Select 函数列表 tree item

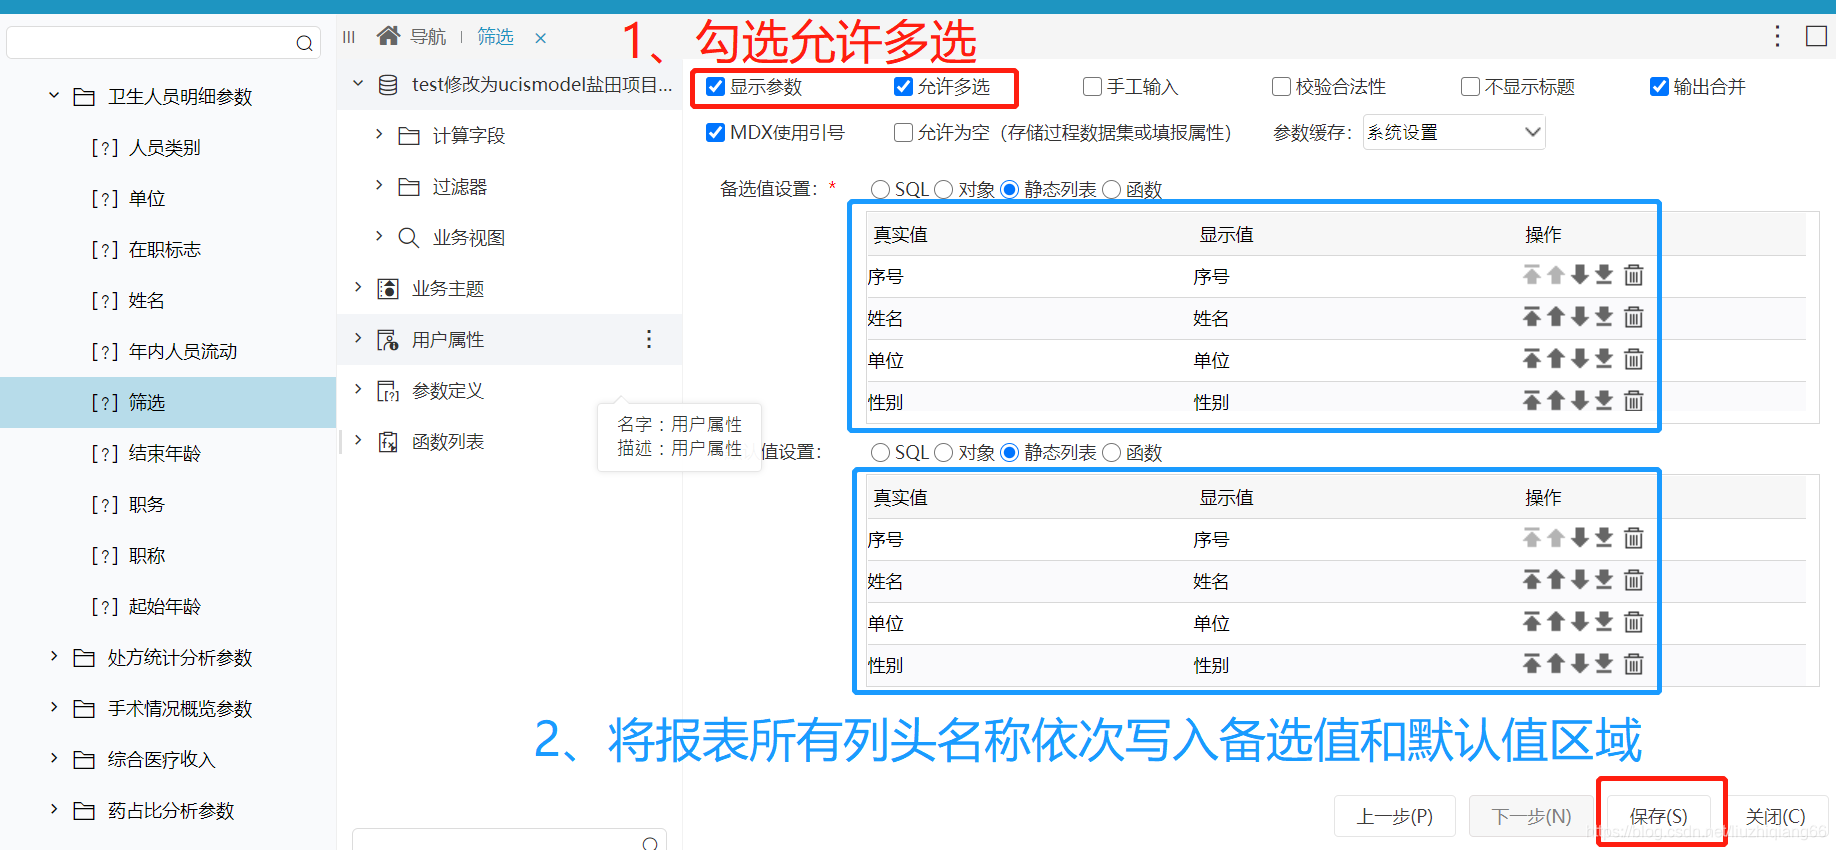click(x=447, y=441)
